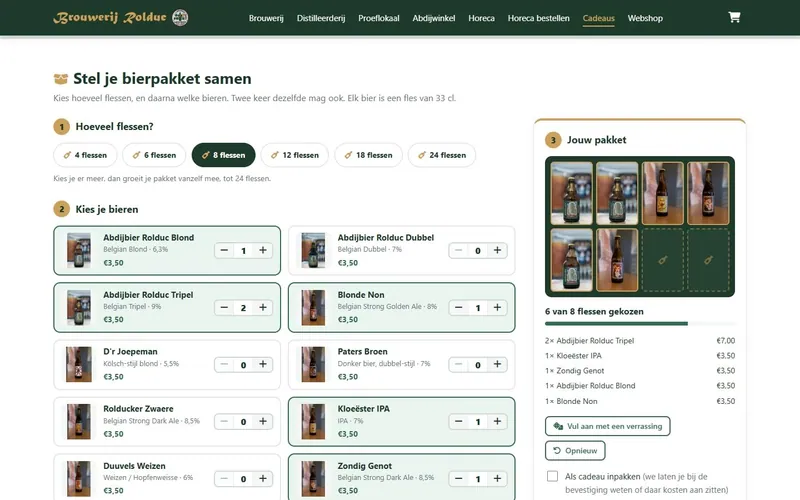Viewport: 800px width, 500px height.
Task: Select the 8 flessen package size
Action: pos(223,155)
